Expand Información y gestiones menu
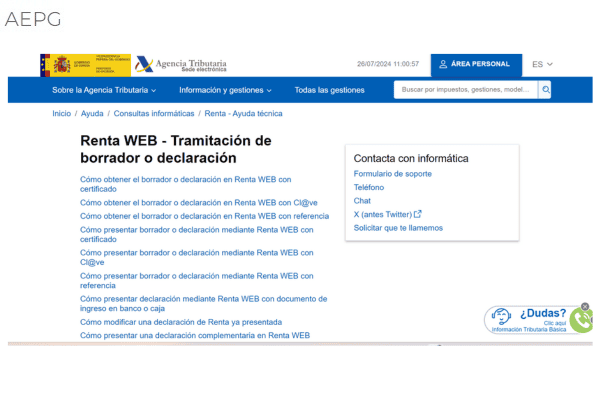The width and height of the screenshot is (600, 400). [x=225, y=90]
